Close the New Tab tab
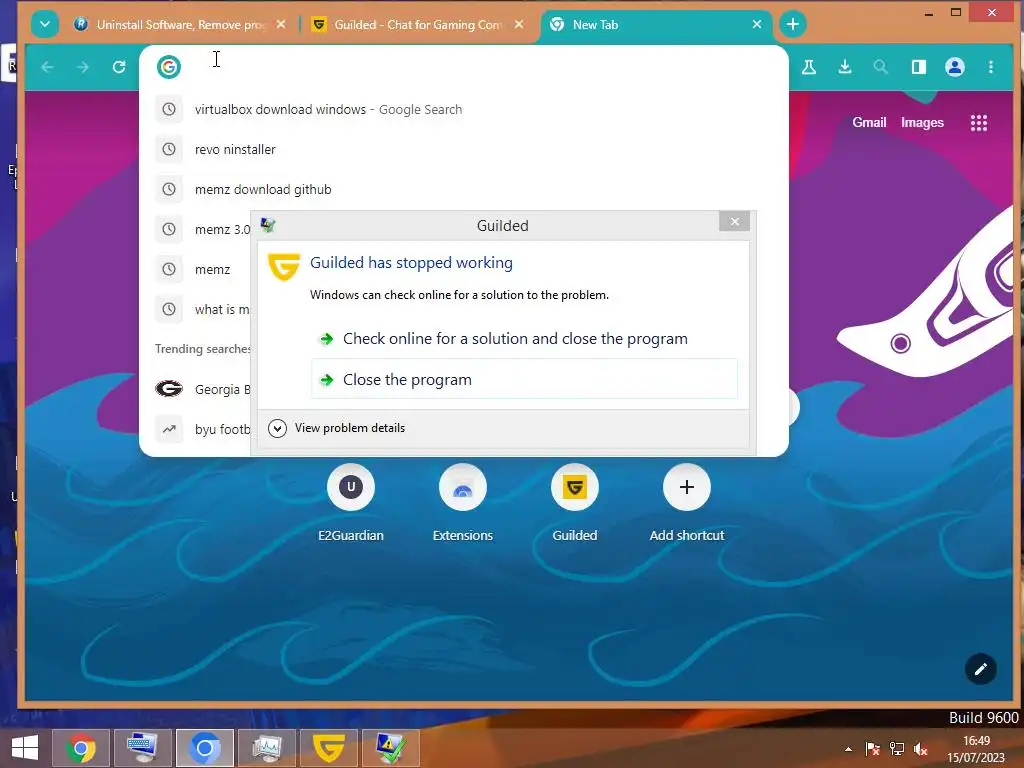The width and height of the screenshot is (1024, 768). pos(757,24)
